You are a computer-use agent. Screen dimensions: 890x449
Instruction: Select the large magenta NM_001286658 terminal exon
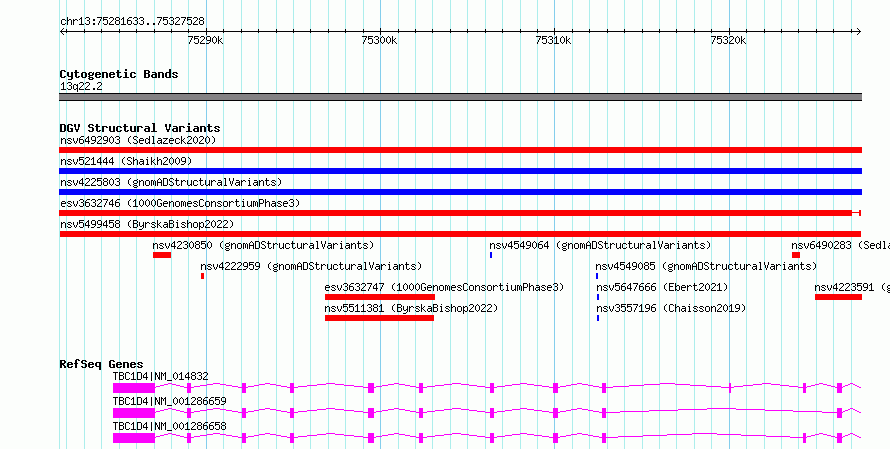point(134,438)
